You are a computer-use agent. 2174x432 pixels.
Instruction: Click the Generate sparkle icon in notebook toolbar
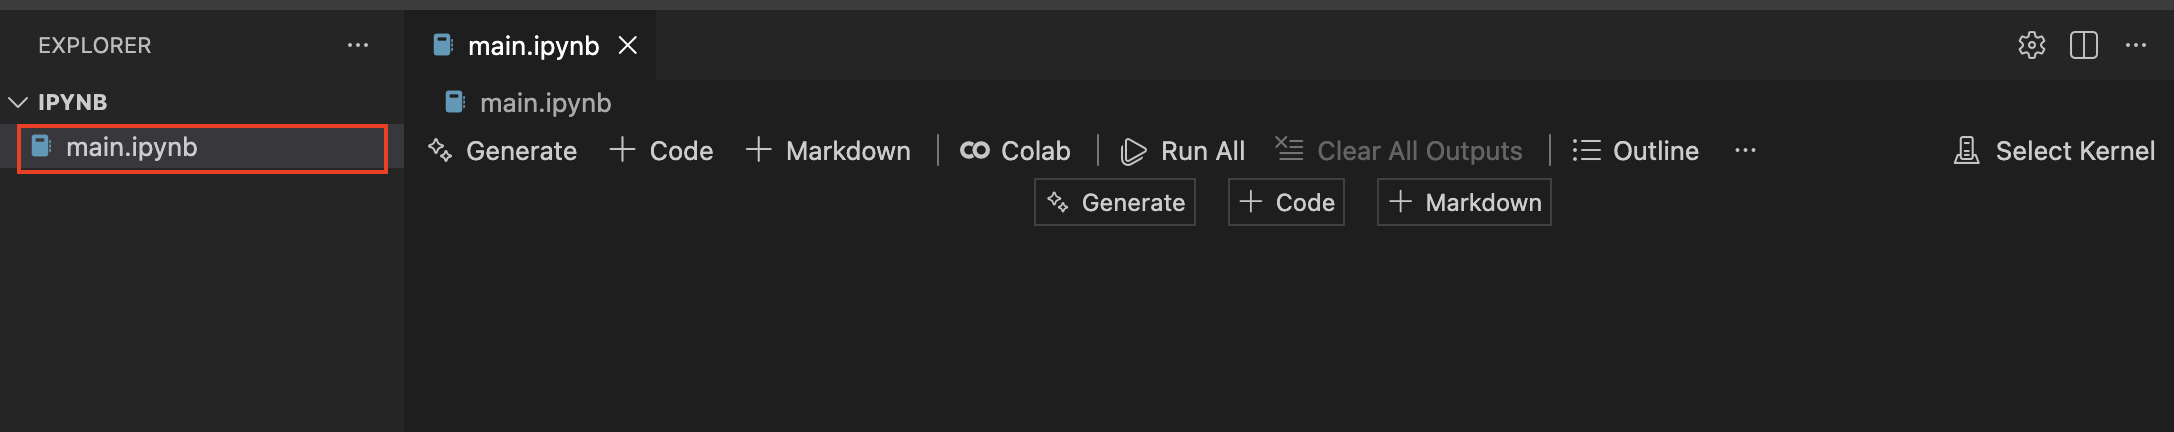tap(440, 150)
